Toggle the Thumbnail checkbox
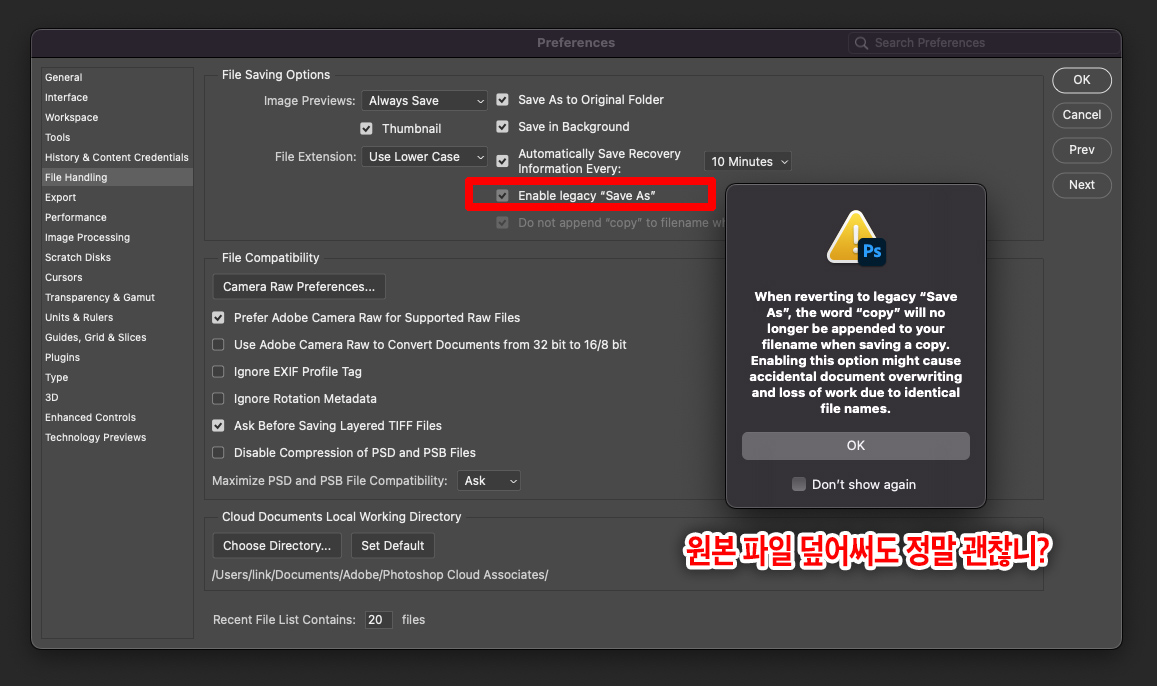 pyautogui.click(x=366, y=128)
